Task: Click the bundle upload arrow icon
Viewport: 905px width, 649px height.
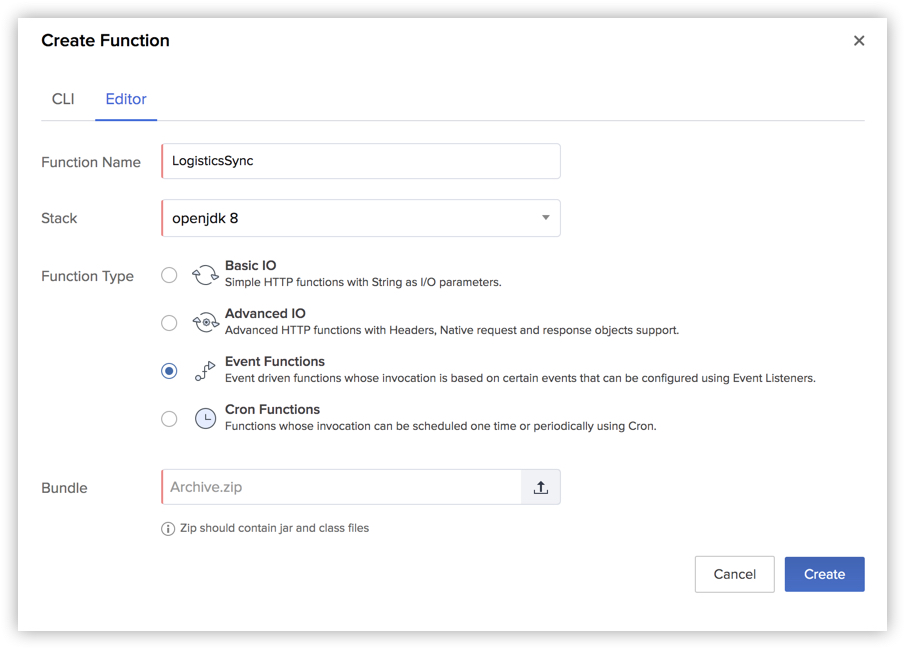Action: pos(540,487)
